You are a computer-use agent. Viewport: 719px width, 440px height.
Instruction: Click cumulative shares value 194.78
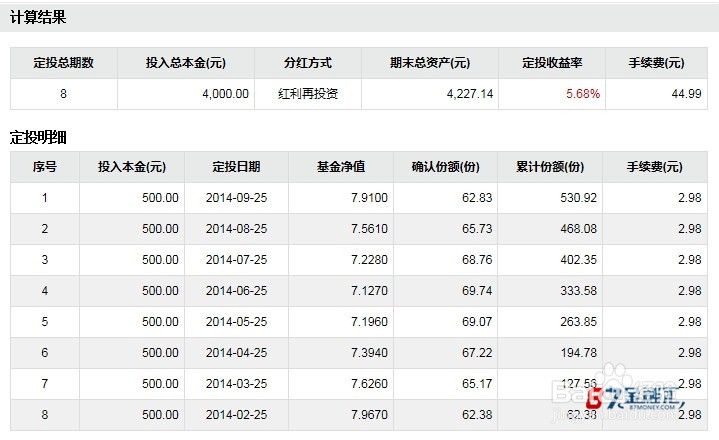(x=579, y=353)
